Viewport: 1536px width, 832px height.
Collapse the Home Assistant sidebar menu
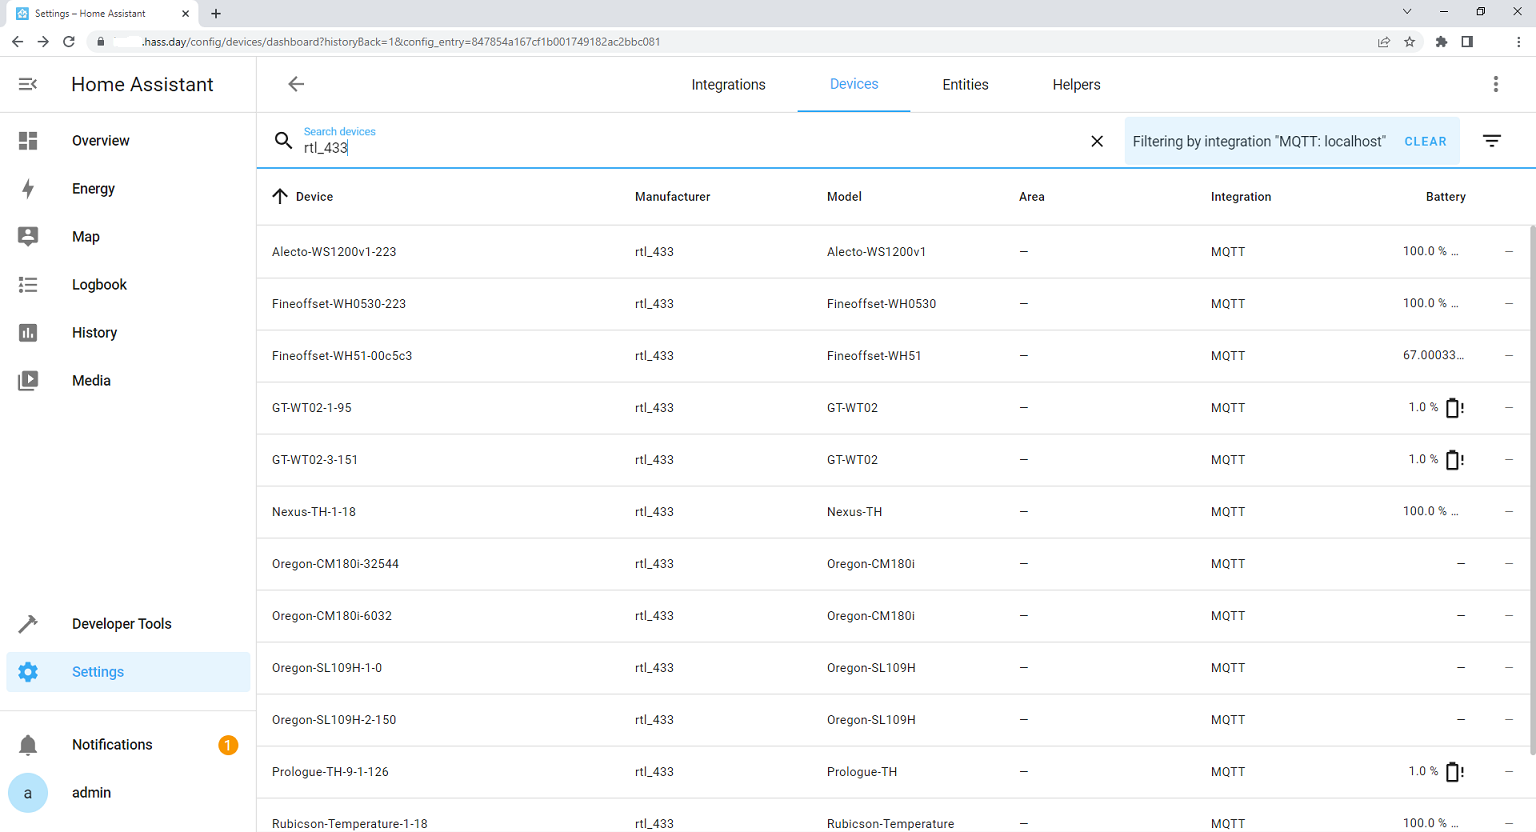tap(28, 85)
